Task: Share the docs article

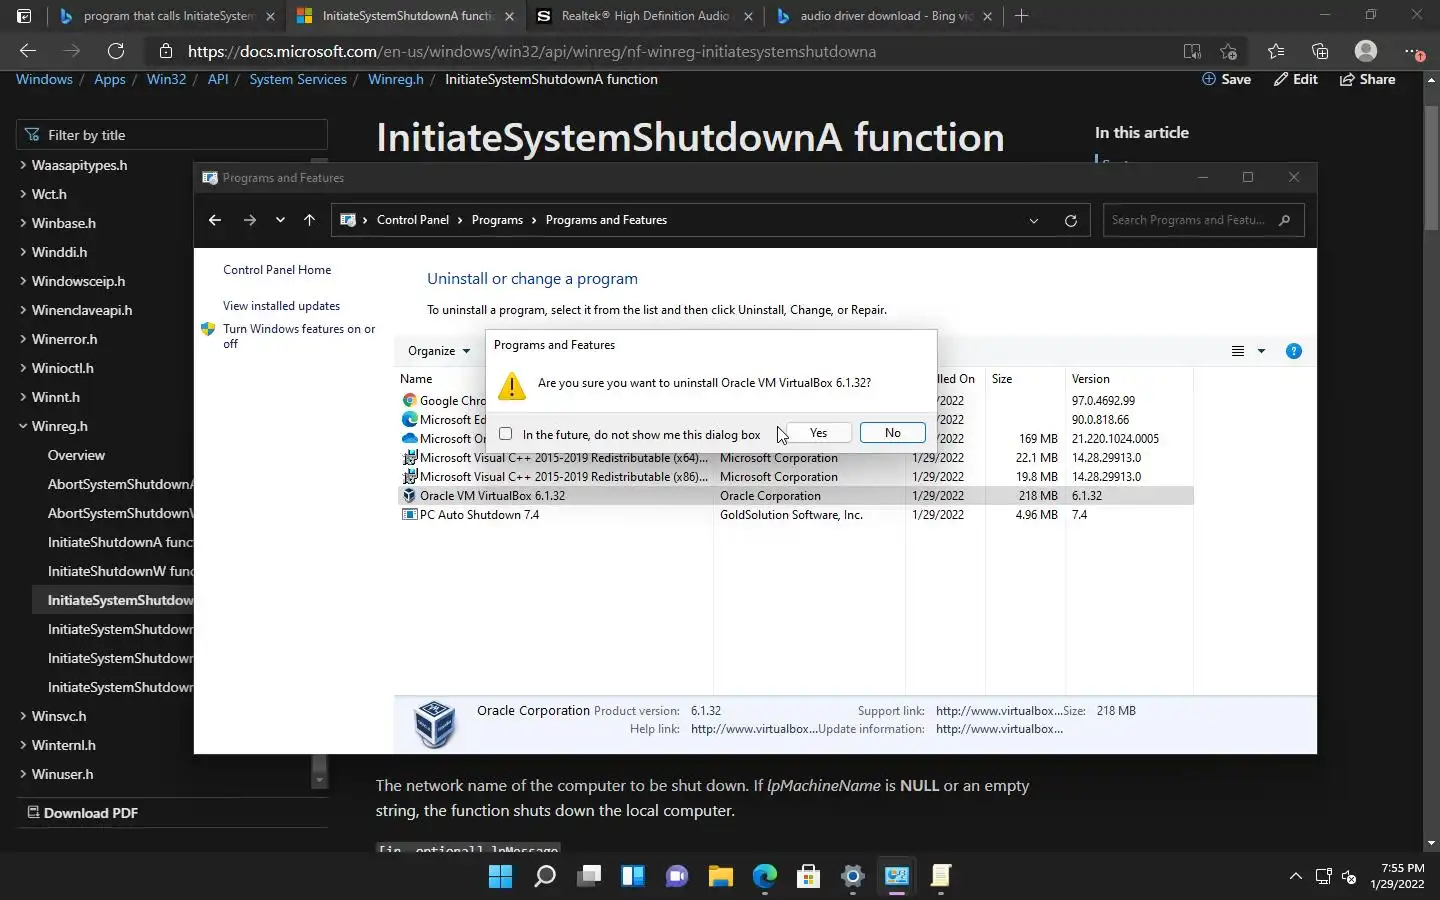Action: pyautogui.click(x=1368, y=79)
